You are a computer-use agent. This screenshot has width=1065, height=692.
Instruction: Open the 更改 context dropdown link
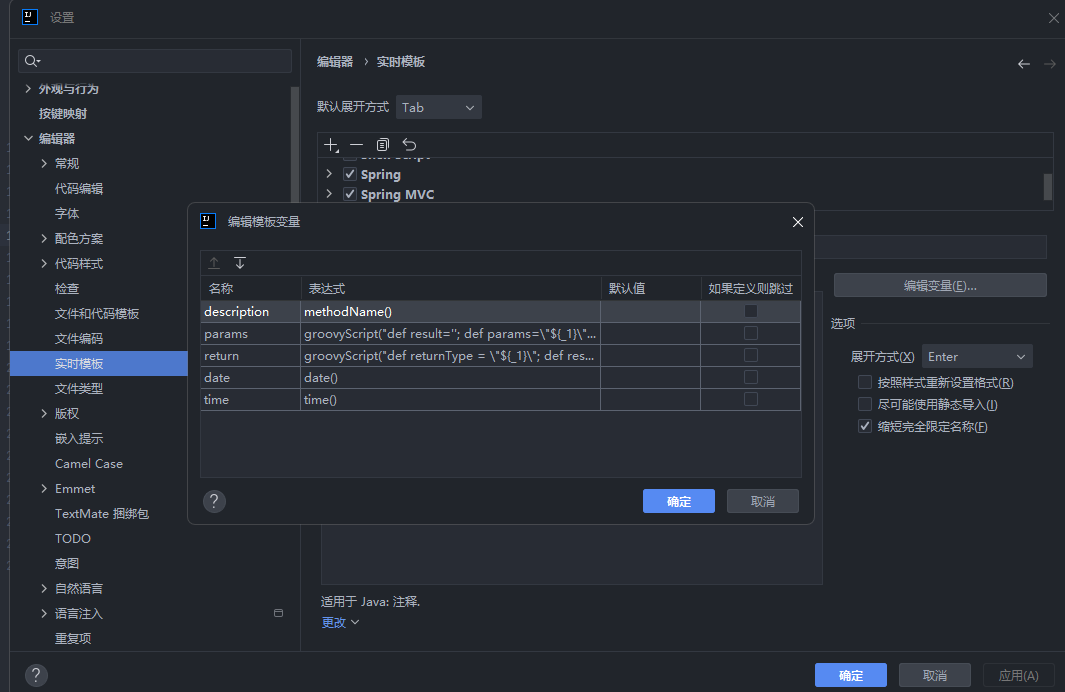tap(340, 622)
